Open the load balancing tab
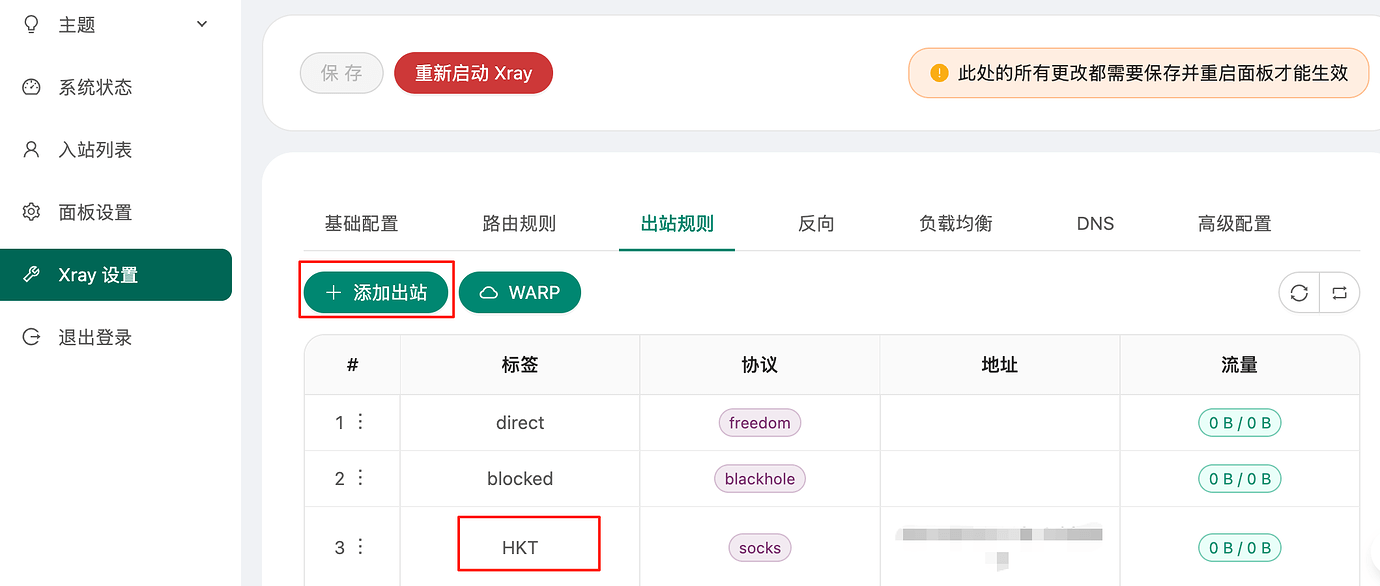 [955, 224]
